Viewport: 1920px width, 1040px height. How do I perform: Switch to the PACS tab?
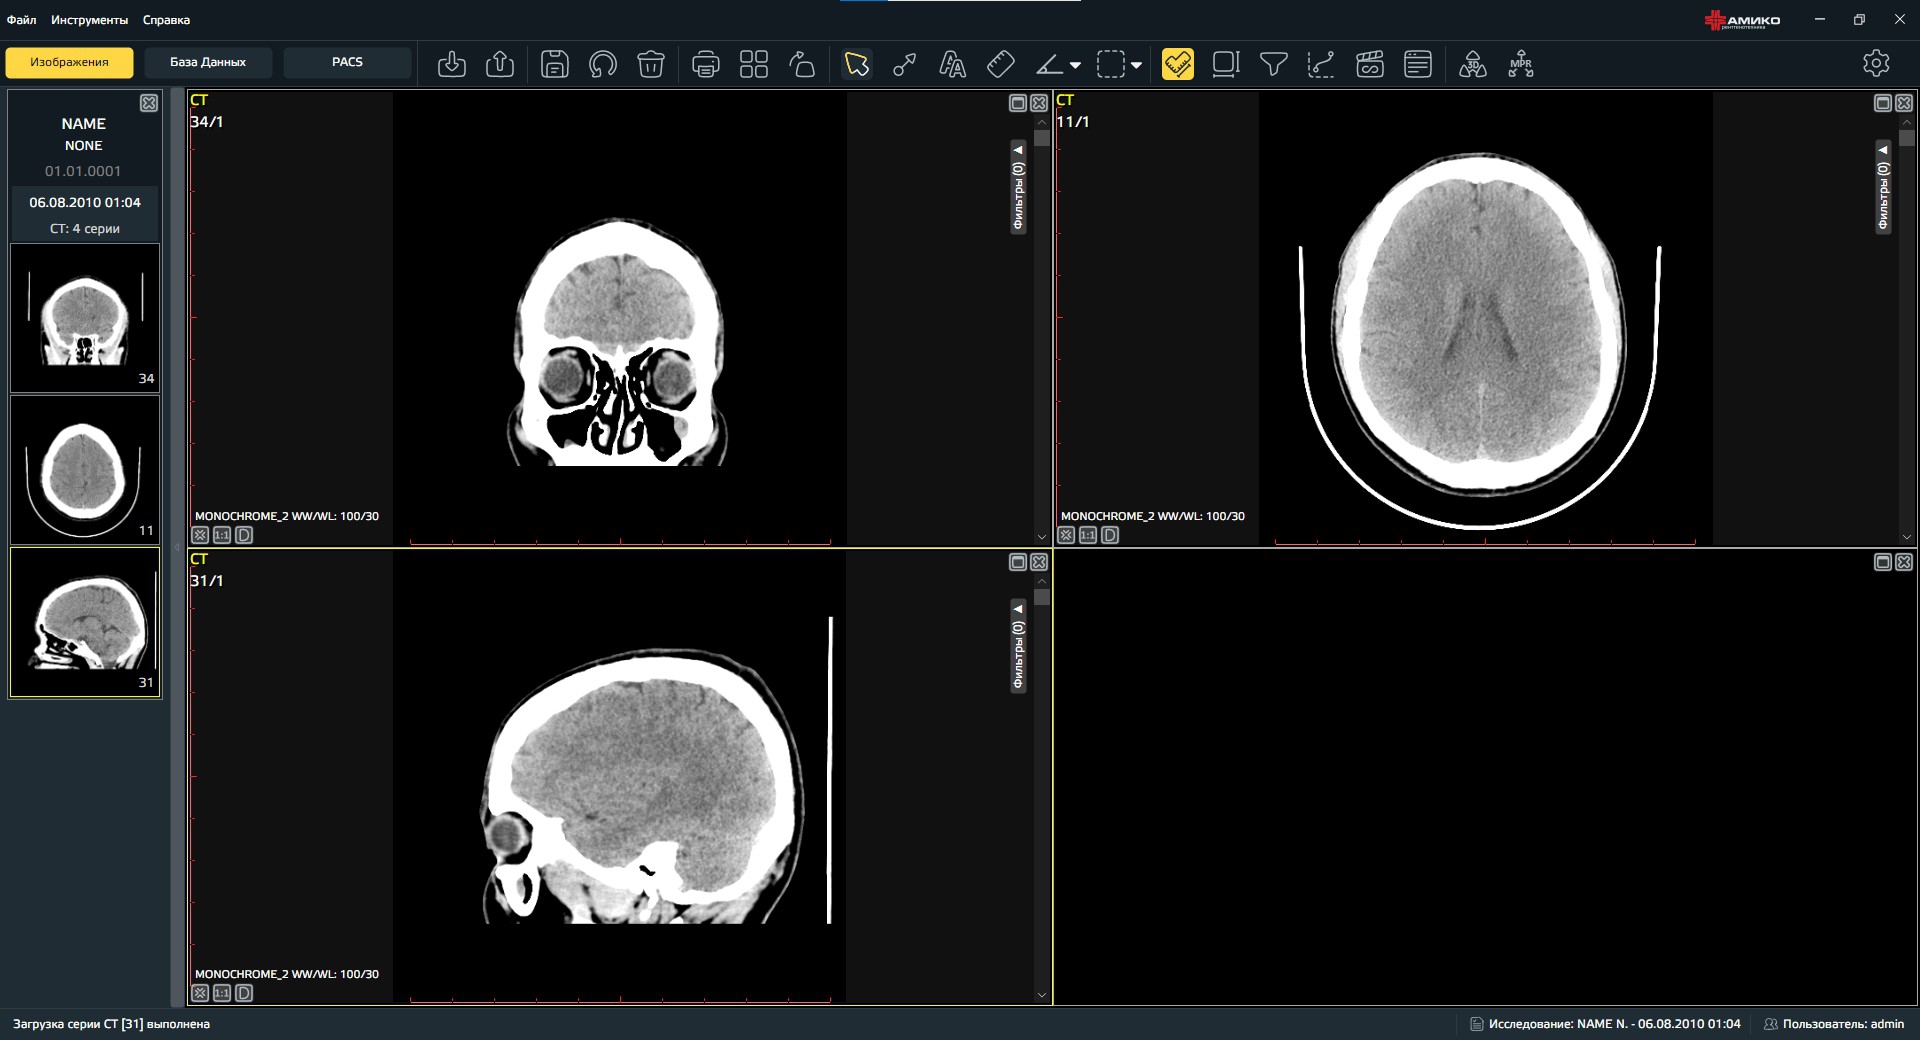click(347, 62)
